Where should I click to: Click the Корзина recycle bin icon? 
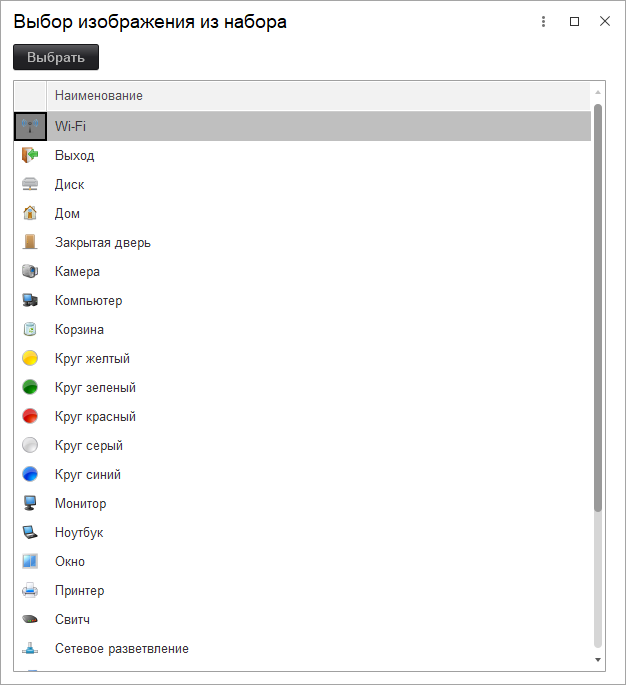[x=30, y=329]
